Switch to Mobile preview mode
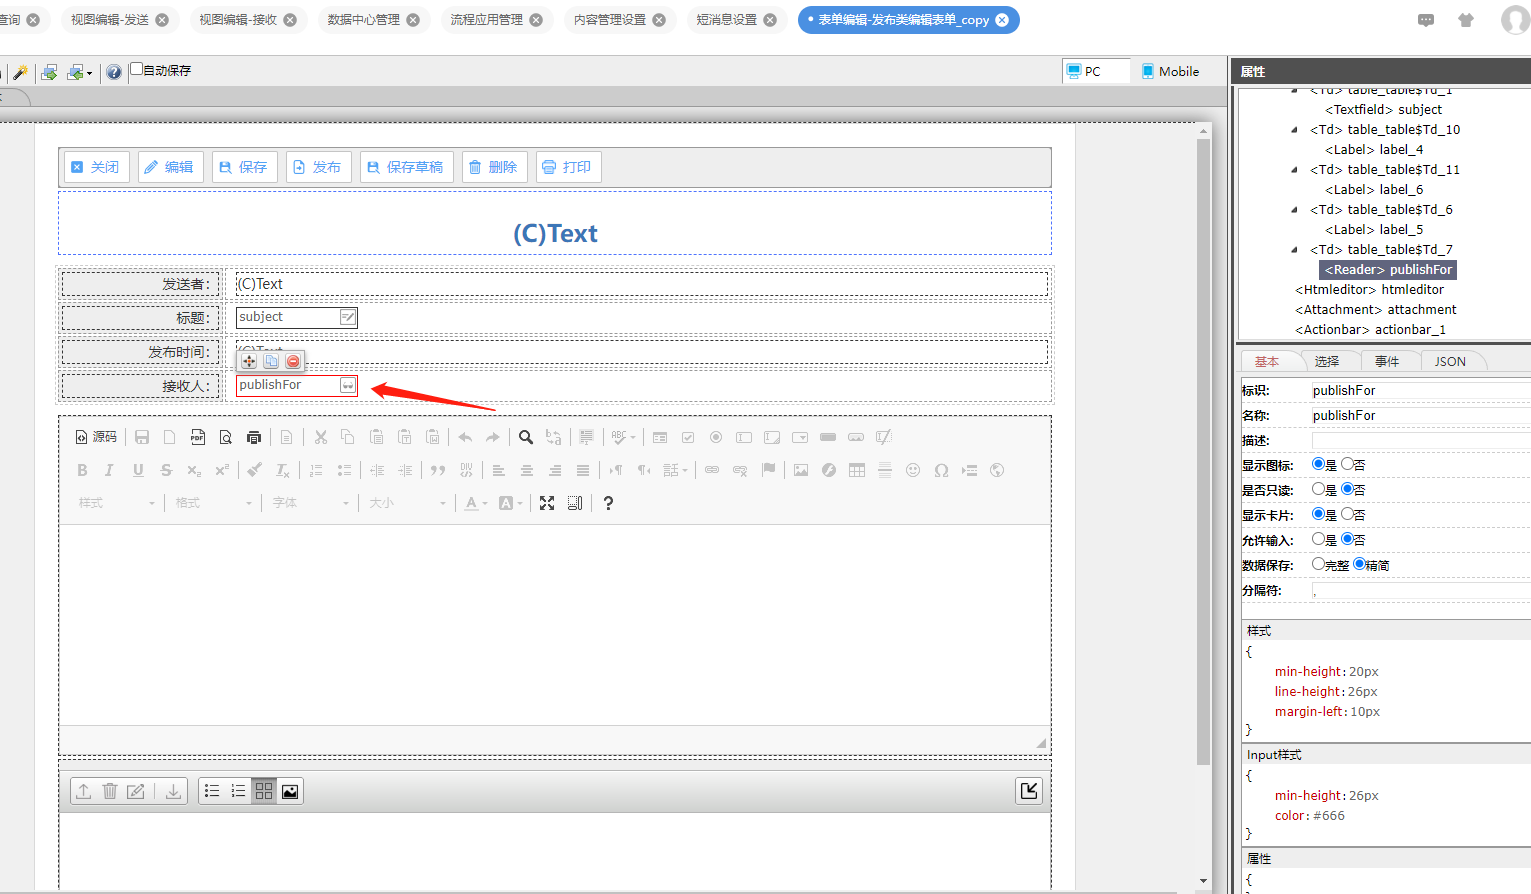This screenshot has height=894, width=1531. pyautogui.click(x=1170, y=71)
